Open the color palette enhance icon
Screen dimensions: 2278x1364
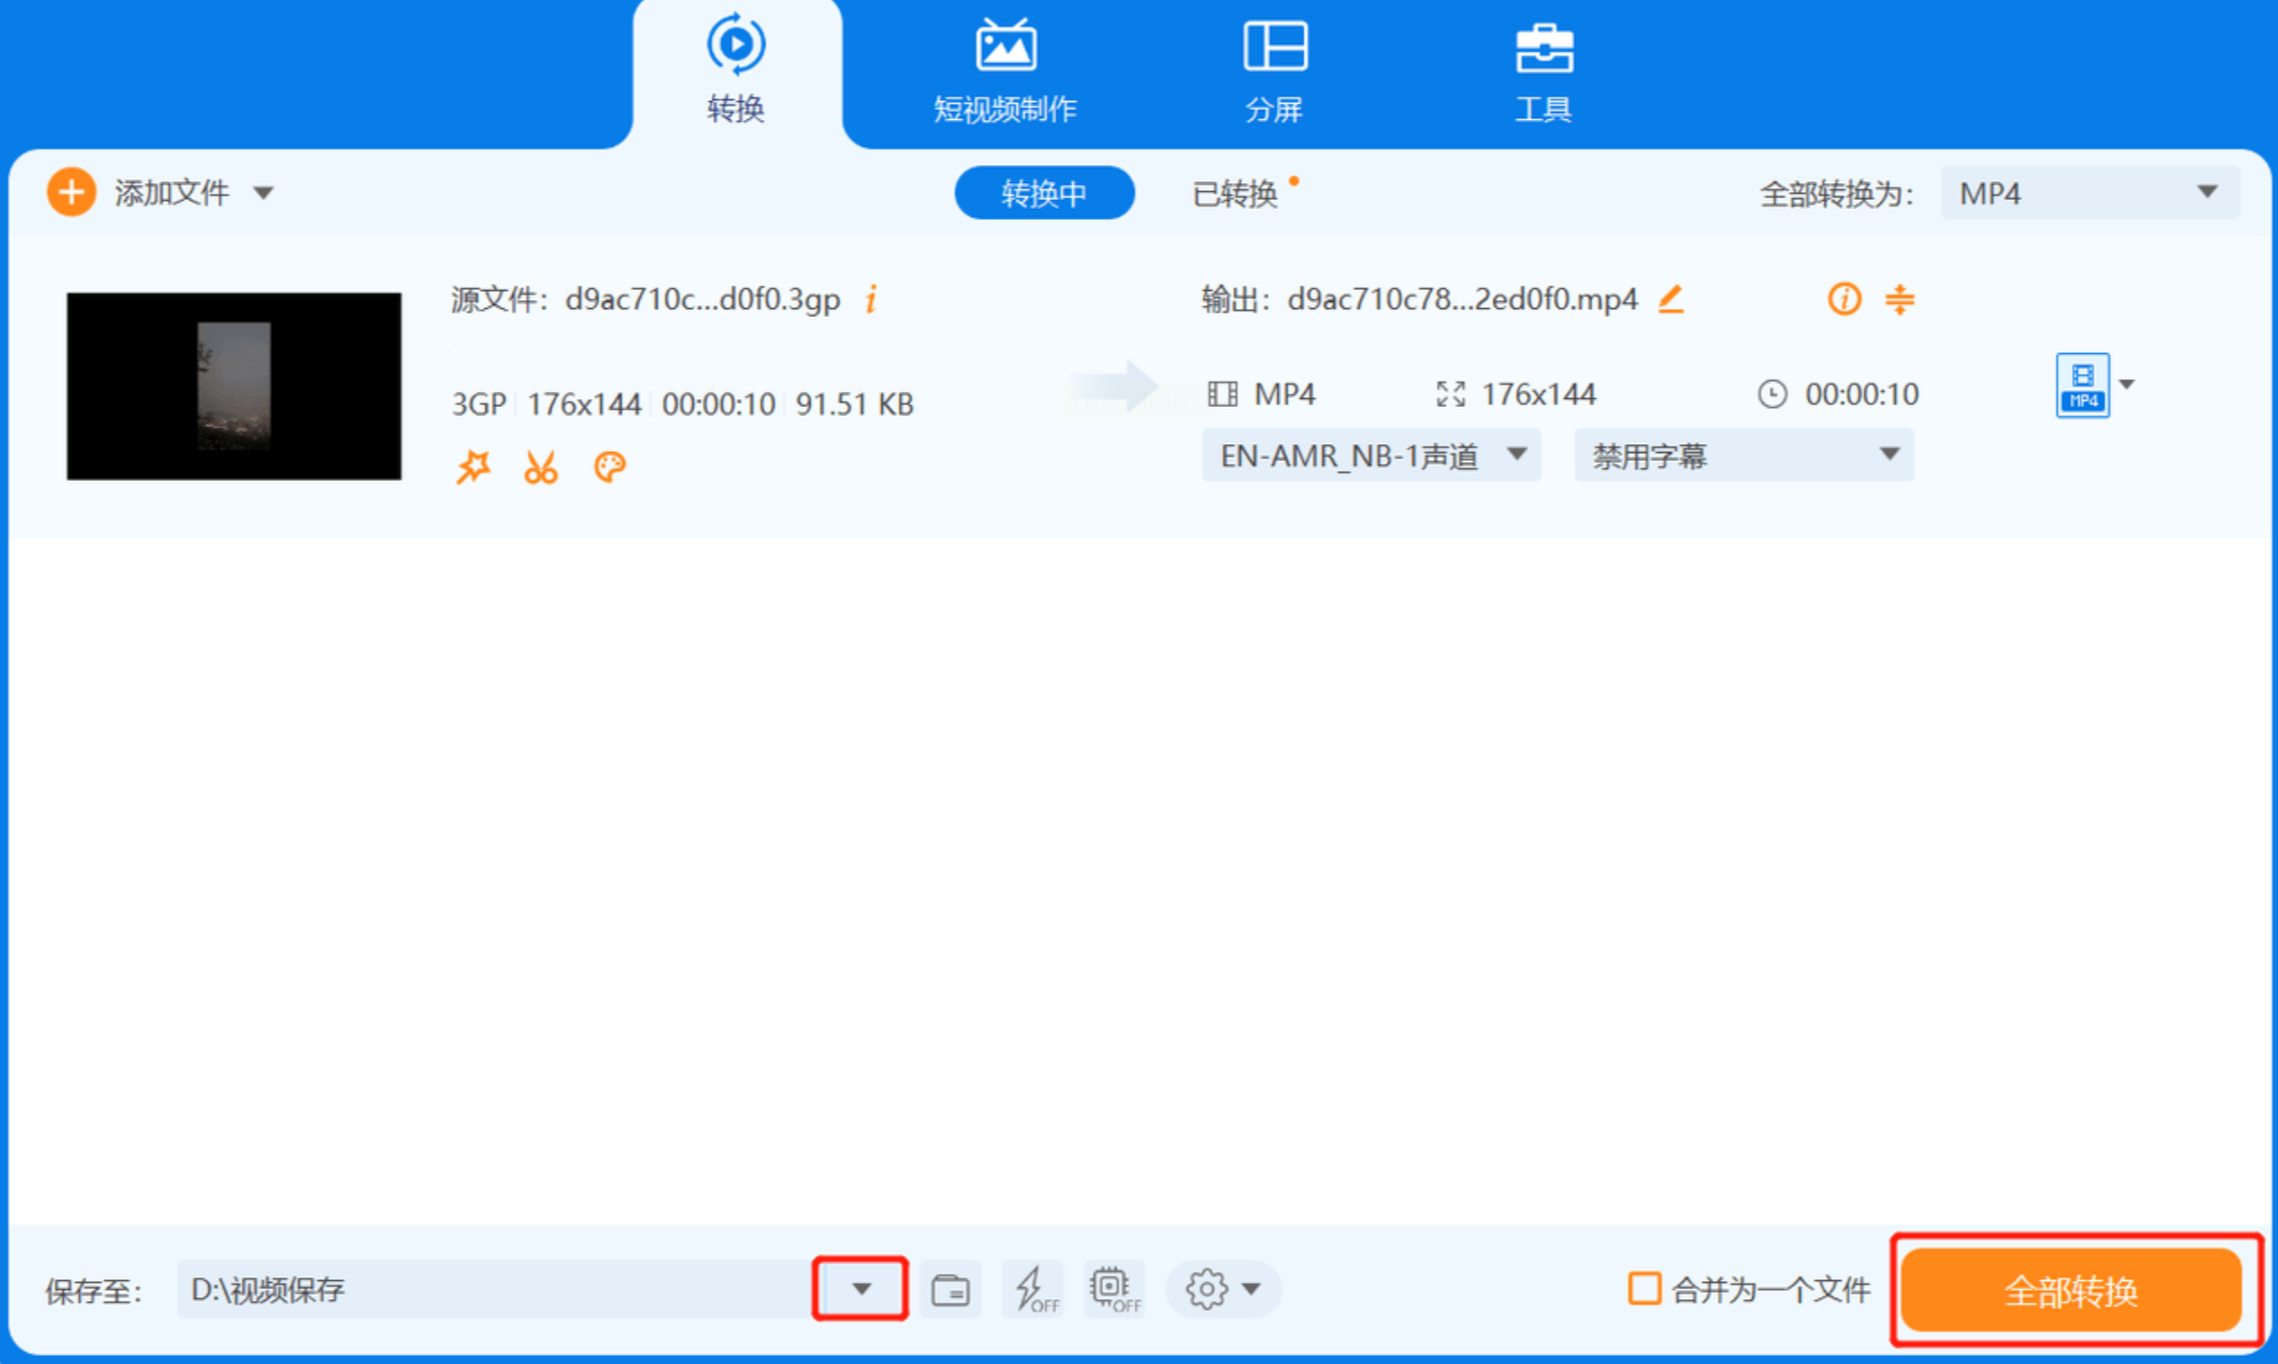(609, 467)
